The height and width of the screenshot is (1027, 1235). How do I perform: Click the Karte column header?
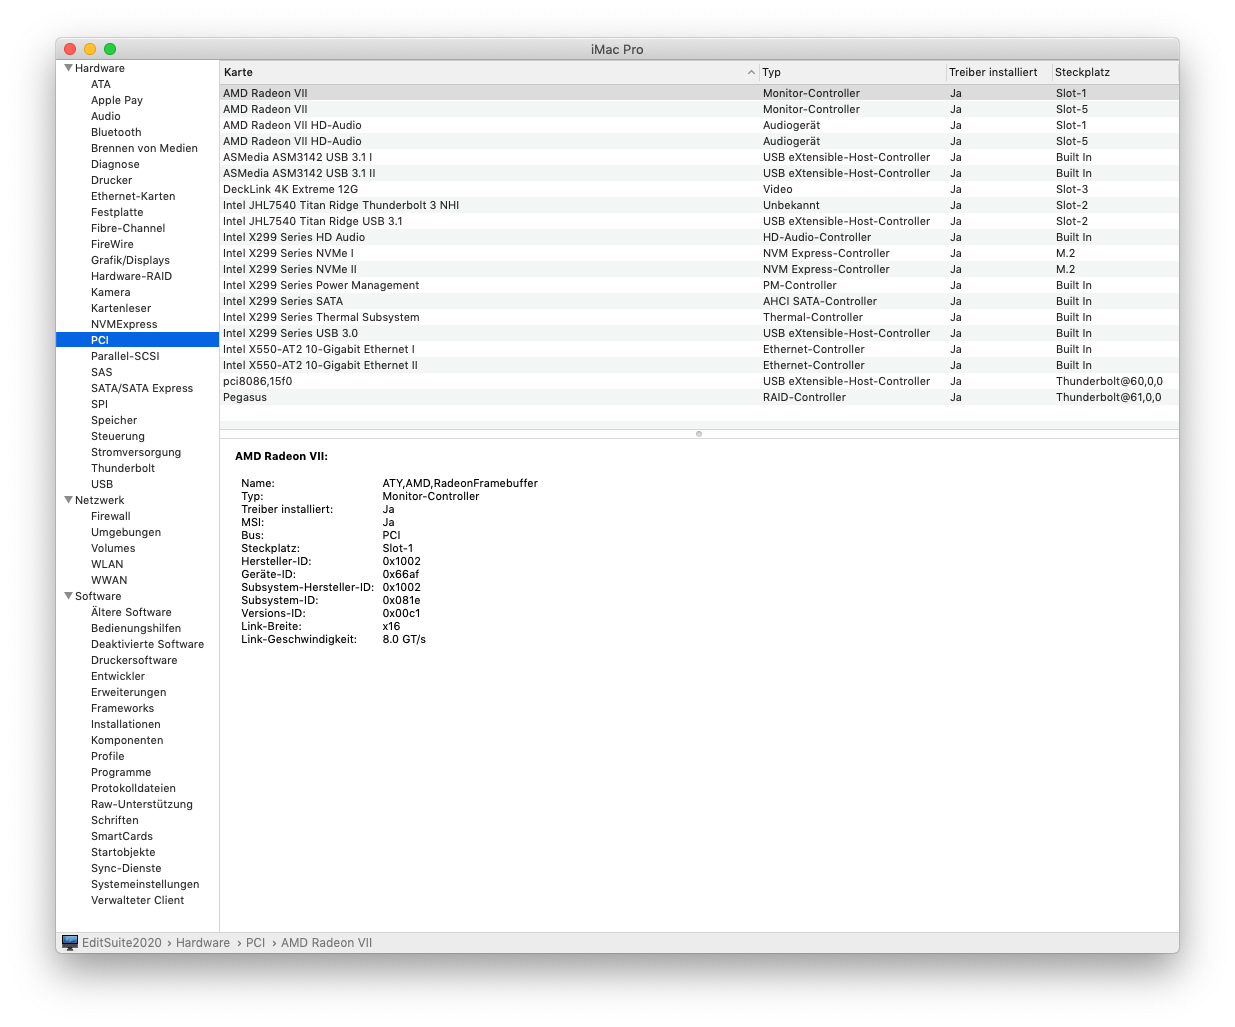489,72
